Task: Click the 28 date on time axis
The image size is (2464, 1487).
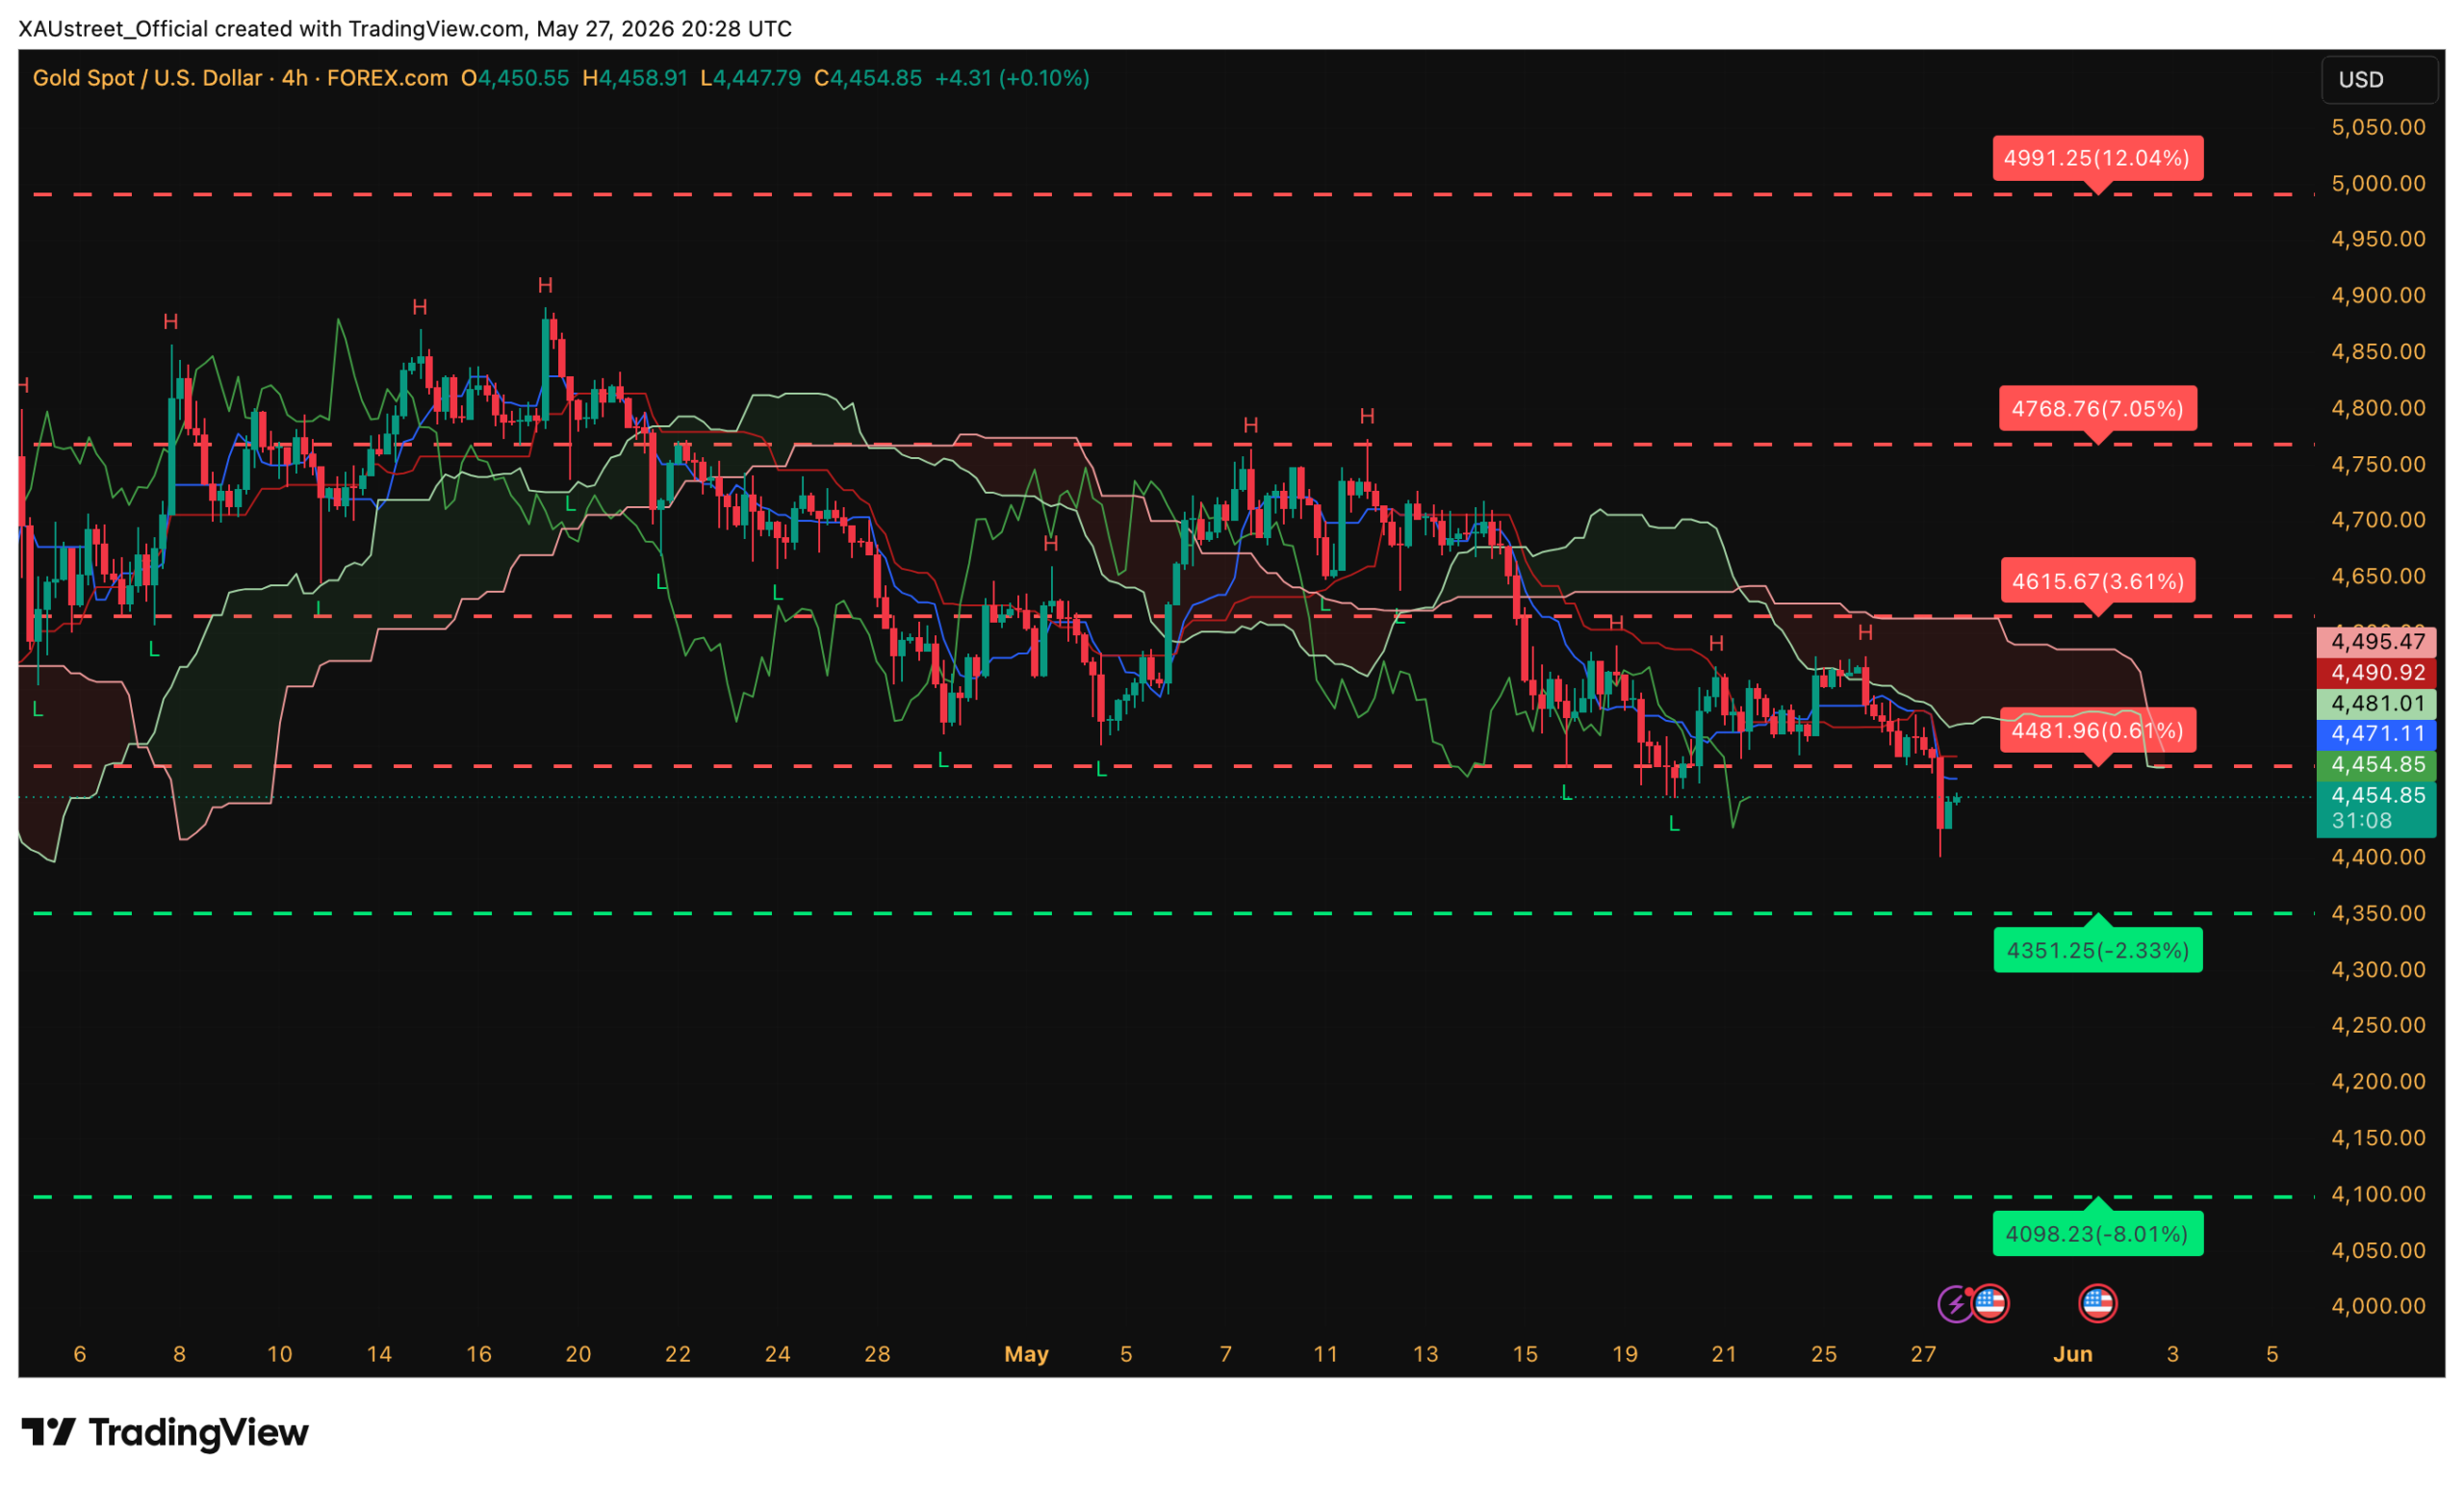Action: pos(877,1354)
